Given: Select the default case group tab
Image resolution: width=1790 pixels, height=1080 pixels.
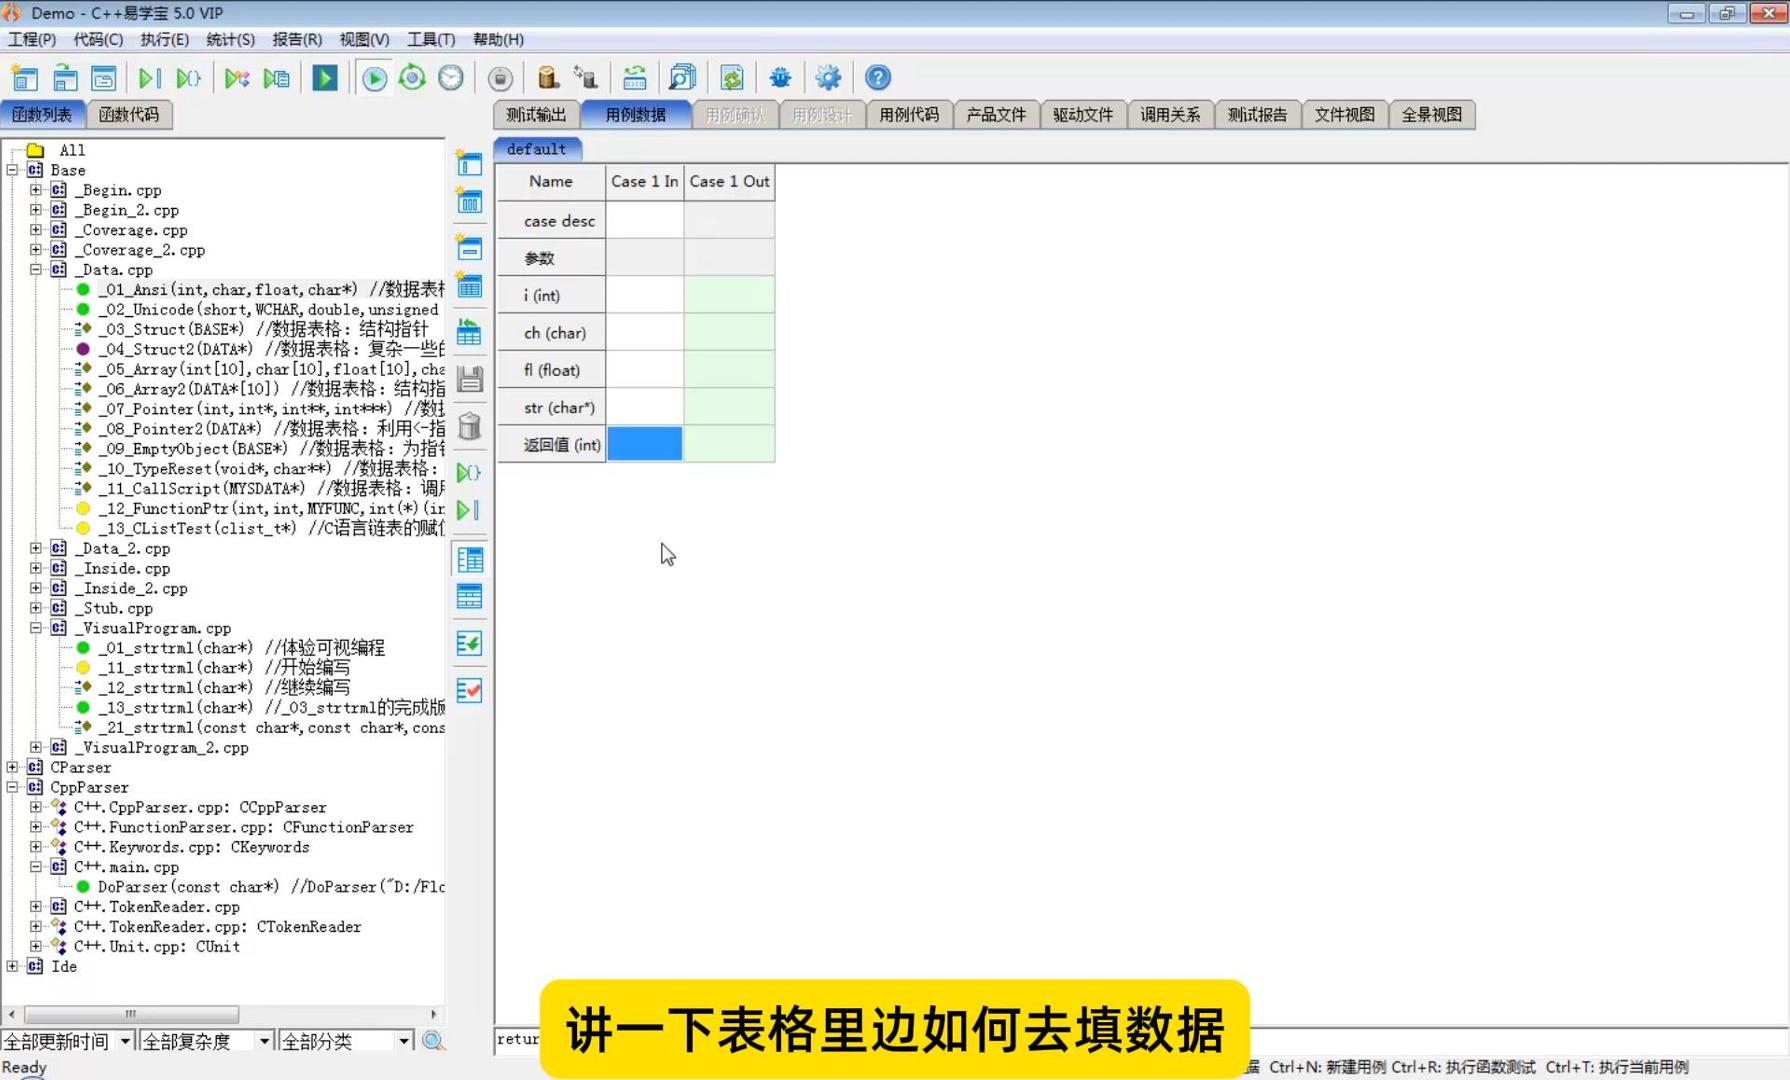Looking at the screenshot, I should click(536, 149).
